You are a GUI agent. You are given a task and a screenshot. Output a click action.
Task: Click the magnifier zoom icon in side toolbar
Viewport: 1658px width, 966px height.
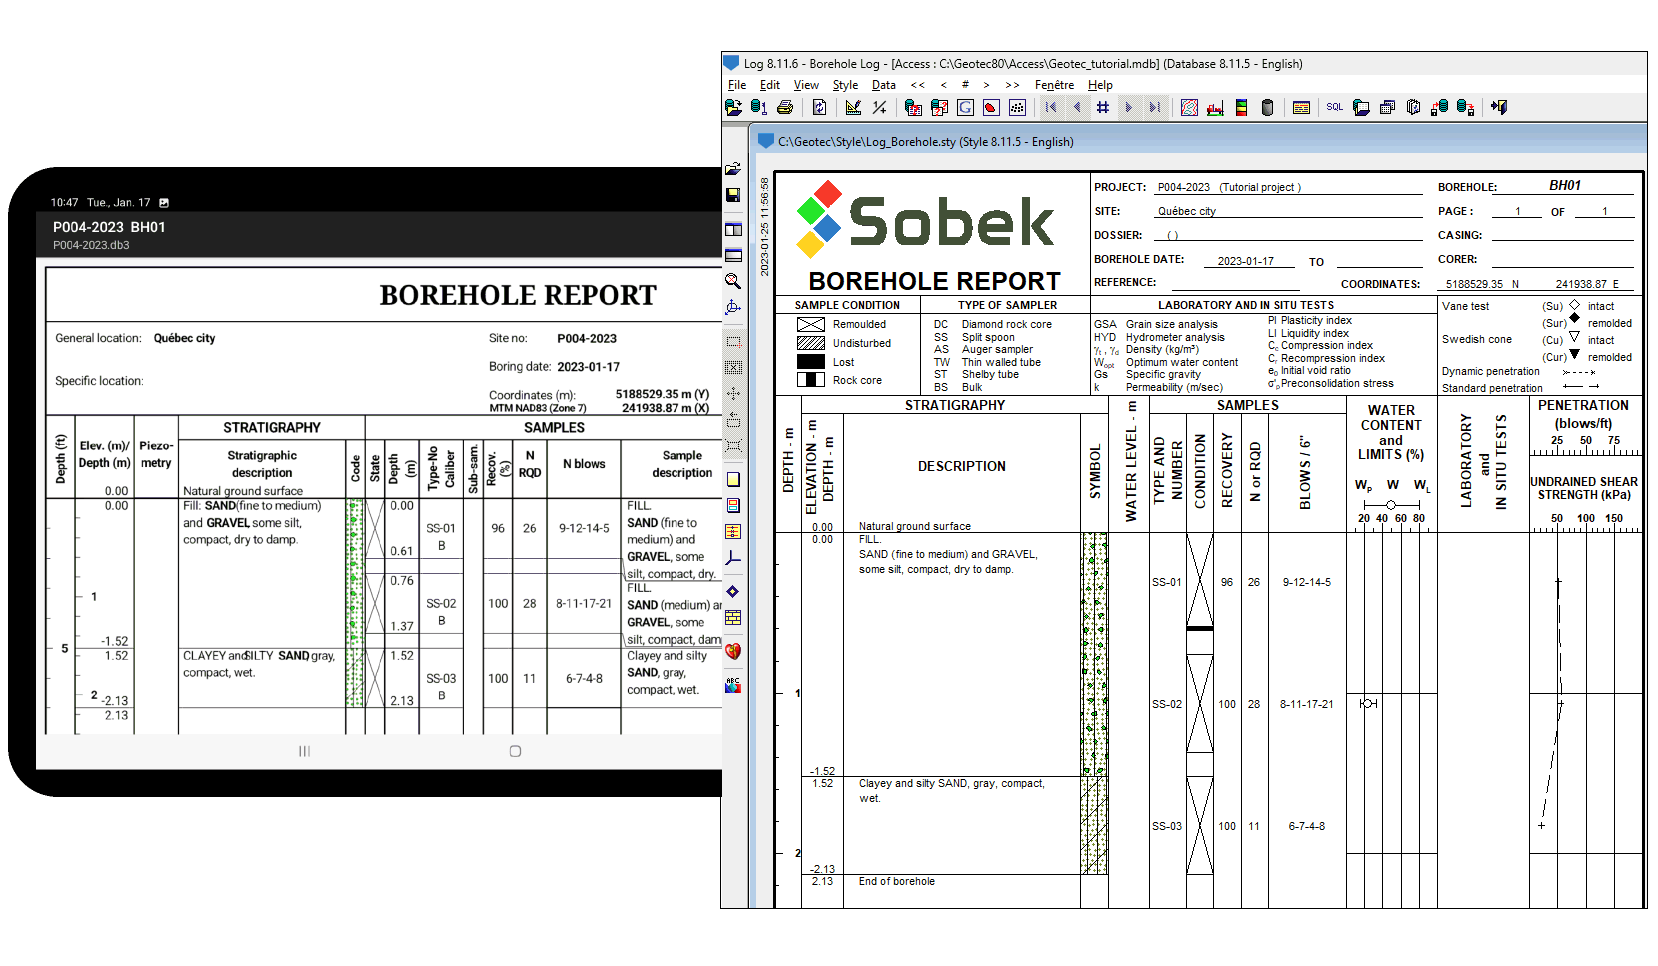click(x=733, y=281)
